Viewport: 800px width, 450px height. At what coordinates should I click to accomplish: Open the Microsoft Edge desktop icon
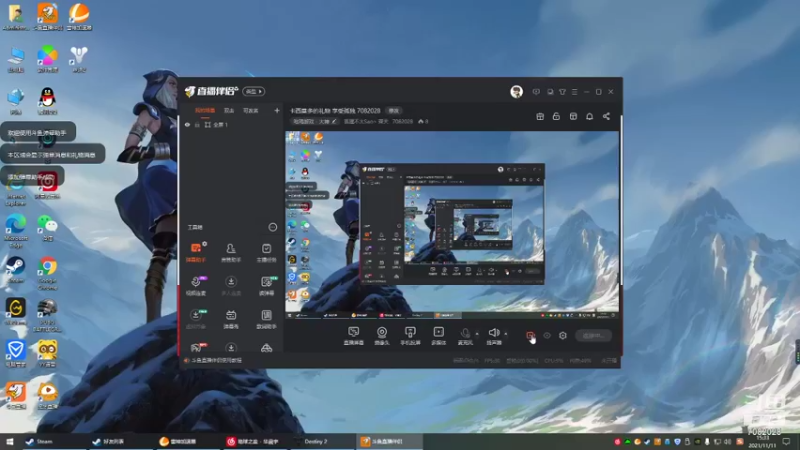(16, 231)
